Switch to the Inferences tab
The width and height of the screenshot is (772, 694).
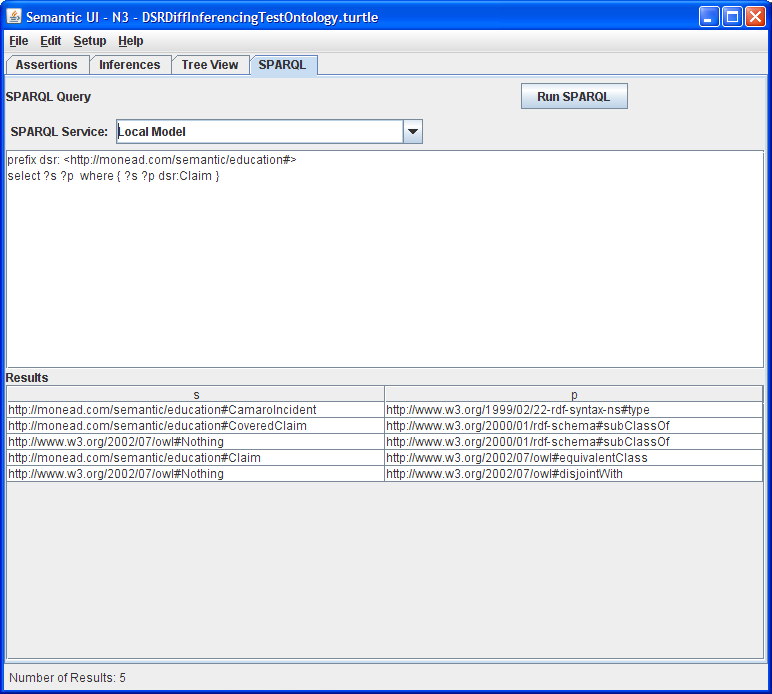point(129,64)
